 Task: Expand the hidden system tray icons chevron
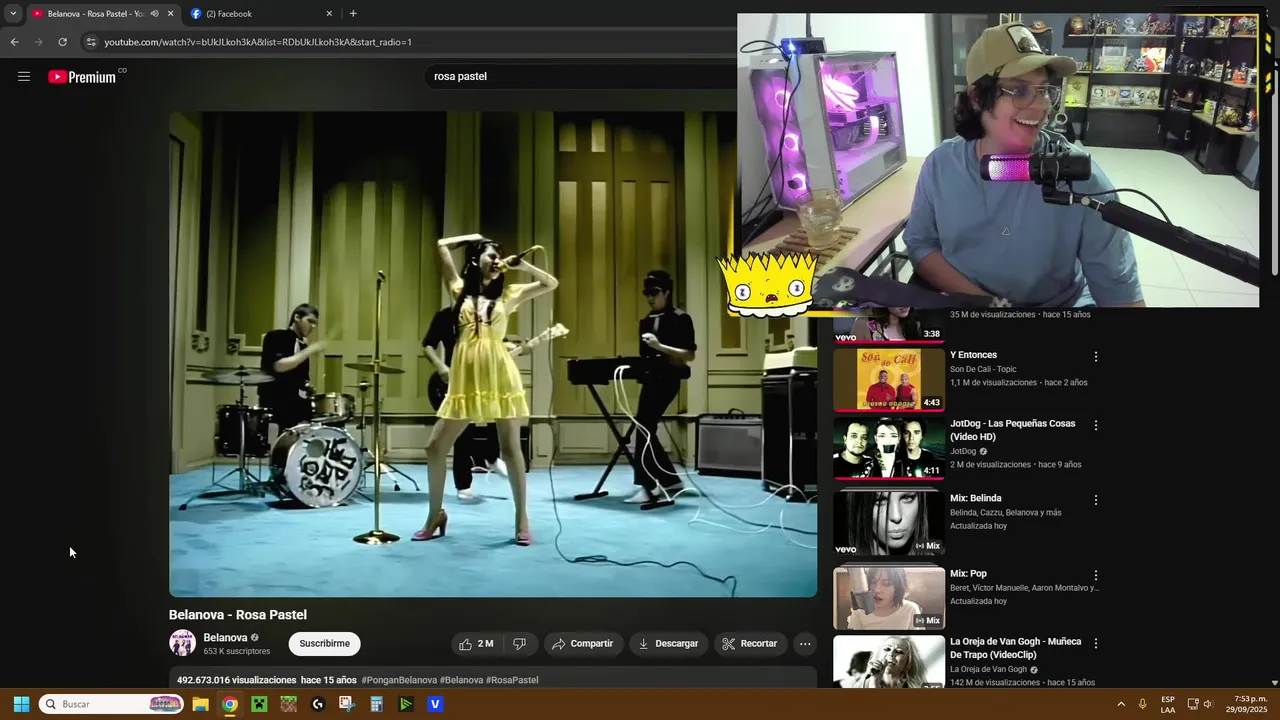point(1120,704)
